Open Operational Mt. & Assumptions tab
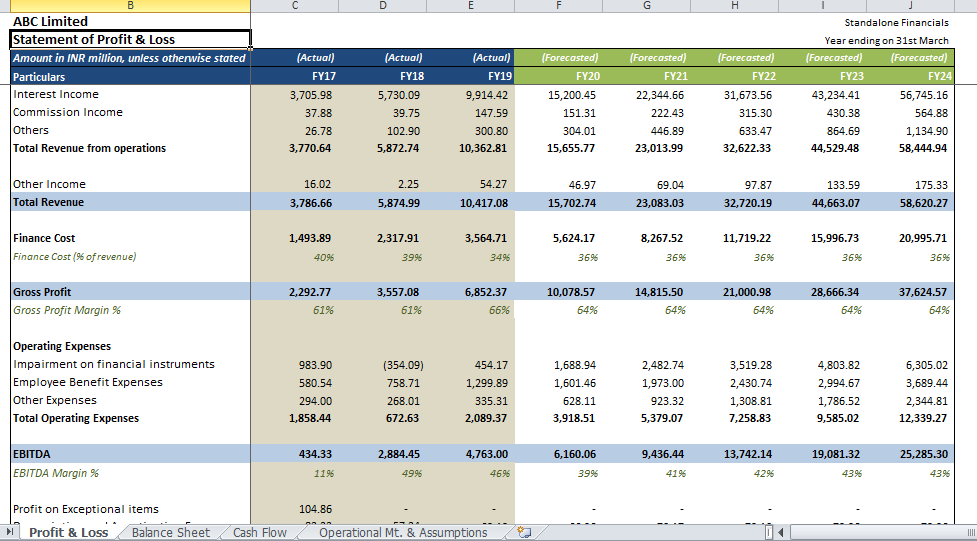The width and height of the screenshot is (977, 541). coord(403,532)
